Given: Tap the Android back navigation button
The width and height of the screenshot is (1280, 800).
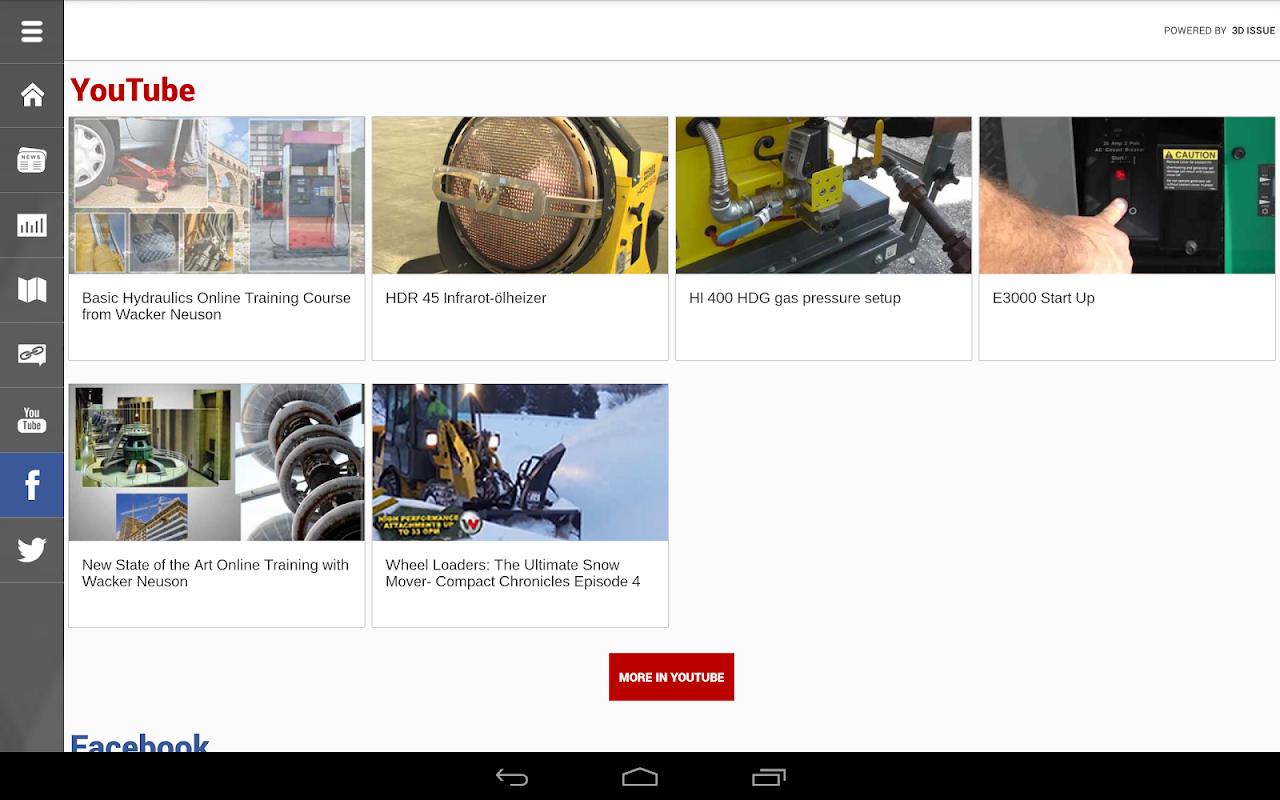Looking at the screenshot, I should (x=512, y=777).
